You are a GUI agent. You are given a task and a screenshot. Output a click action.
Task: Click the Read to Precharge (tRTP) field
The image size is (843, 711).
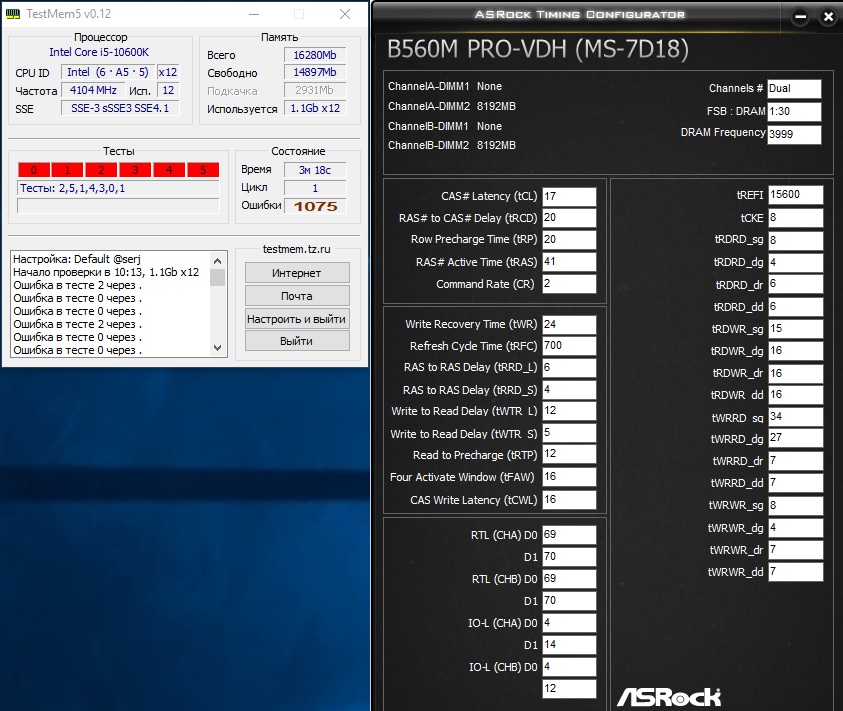[x=569, y=454]
